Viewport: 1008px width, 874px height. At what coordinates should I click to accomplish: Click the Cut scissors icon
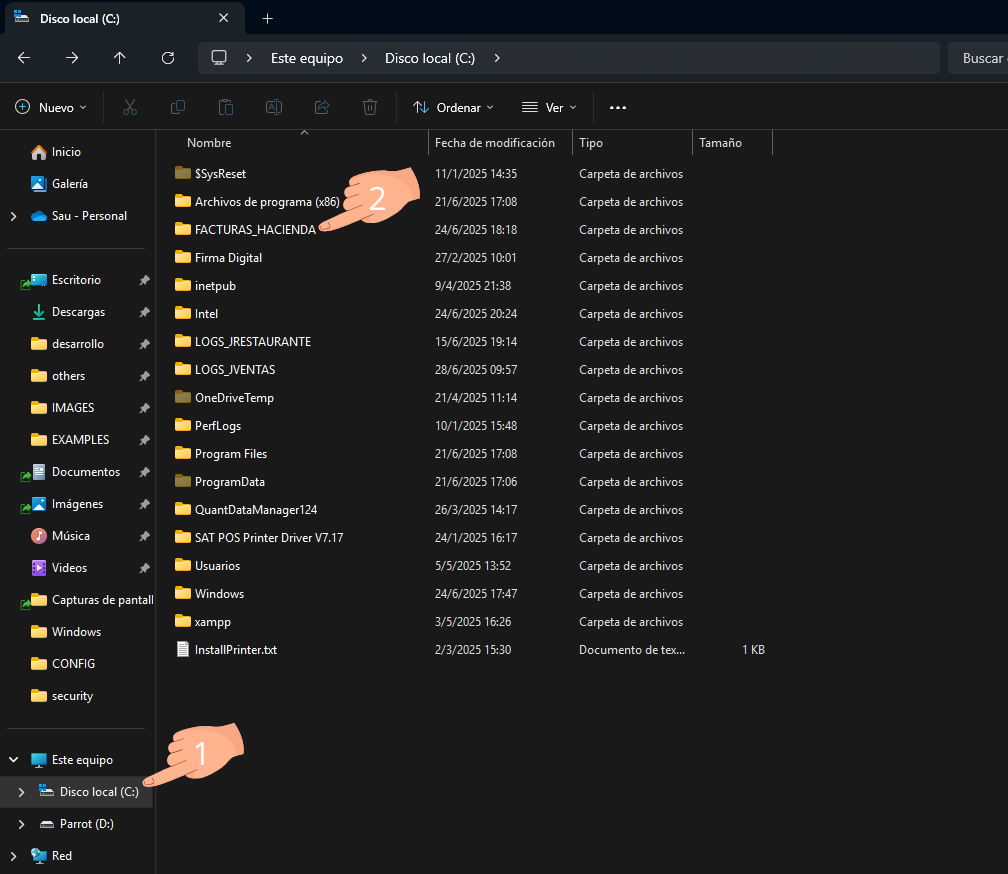click(x=130, y=107)
